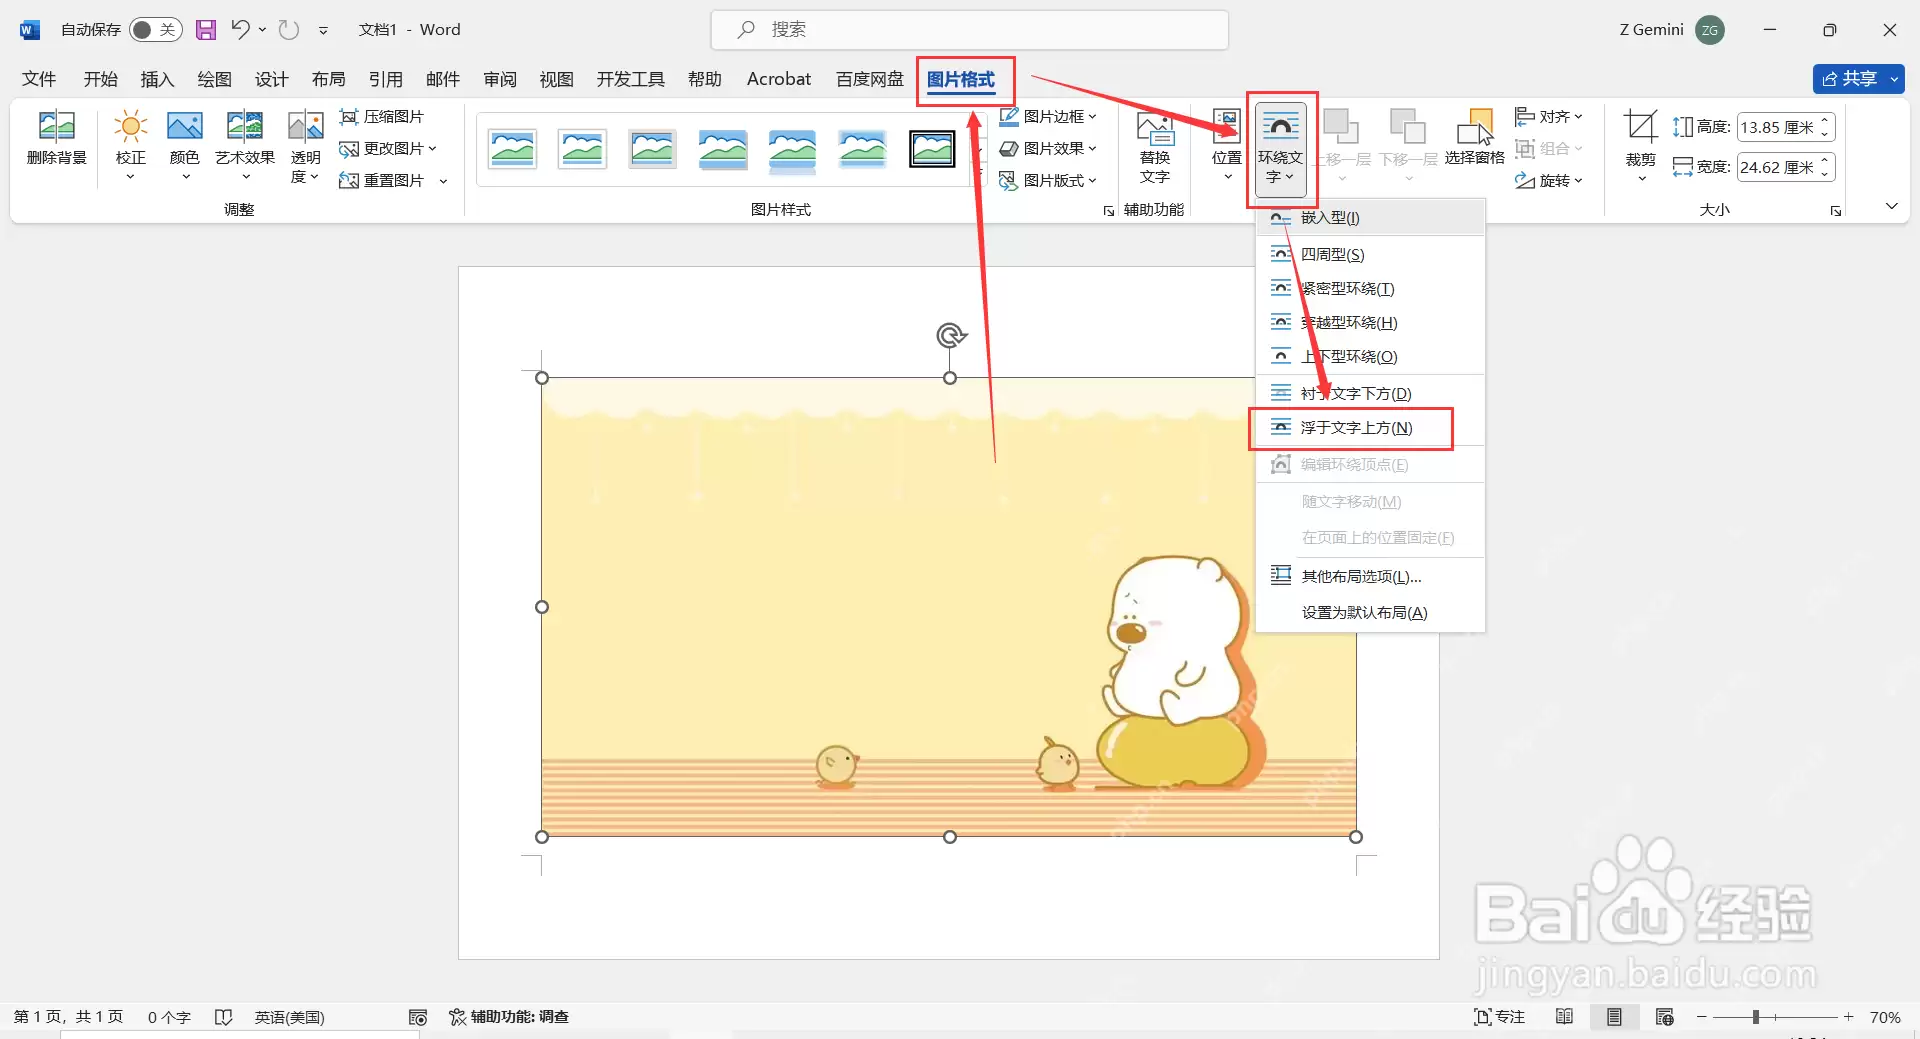
Task: Select Top and Bottom (上下型环绕)
Action: (x=1369, y=357)
